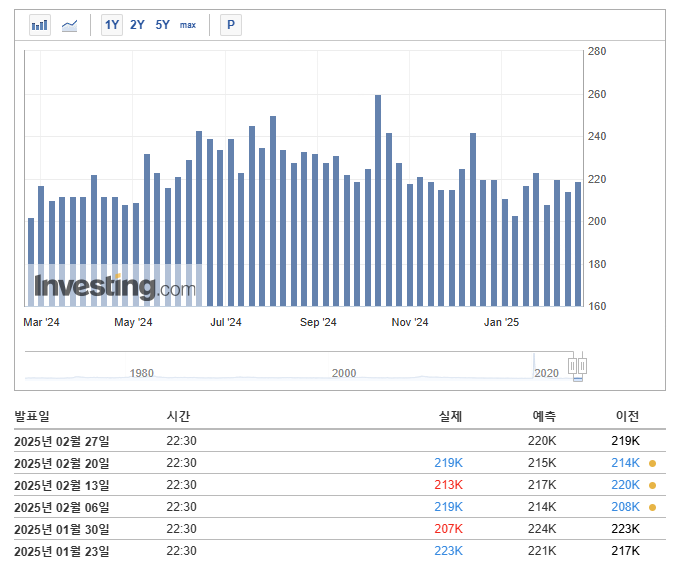Viewport: 684px width, 568px height.
Task: Click the 이전 column header
Action: pos(627,416)
